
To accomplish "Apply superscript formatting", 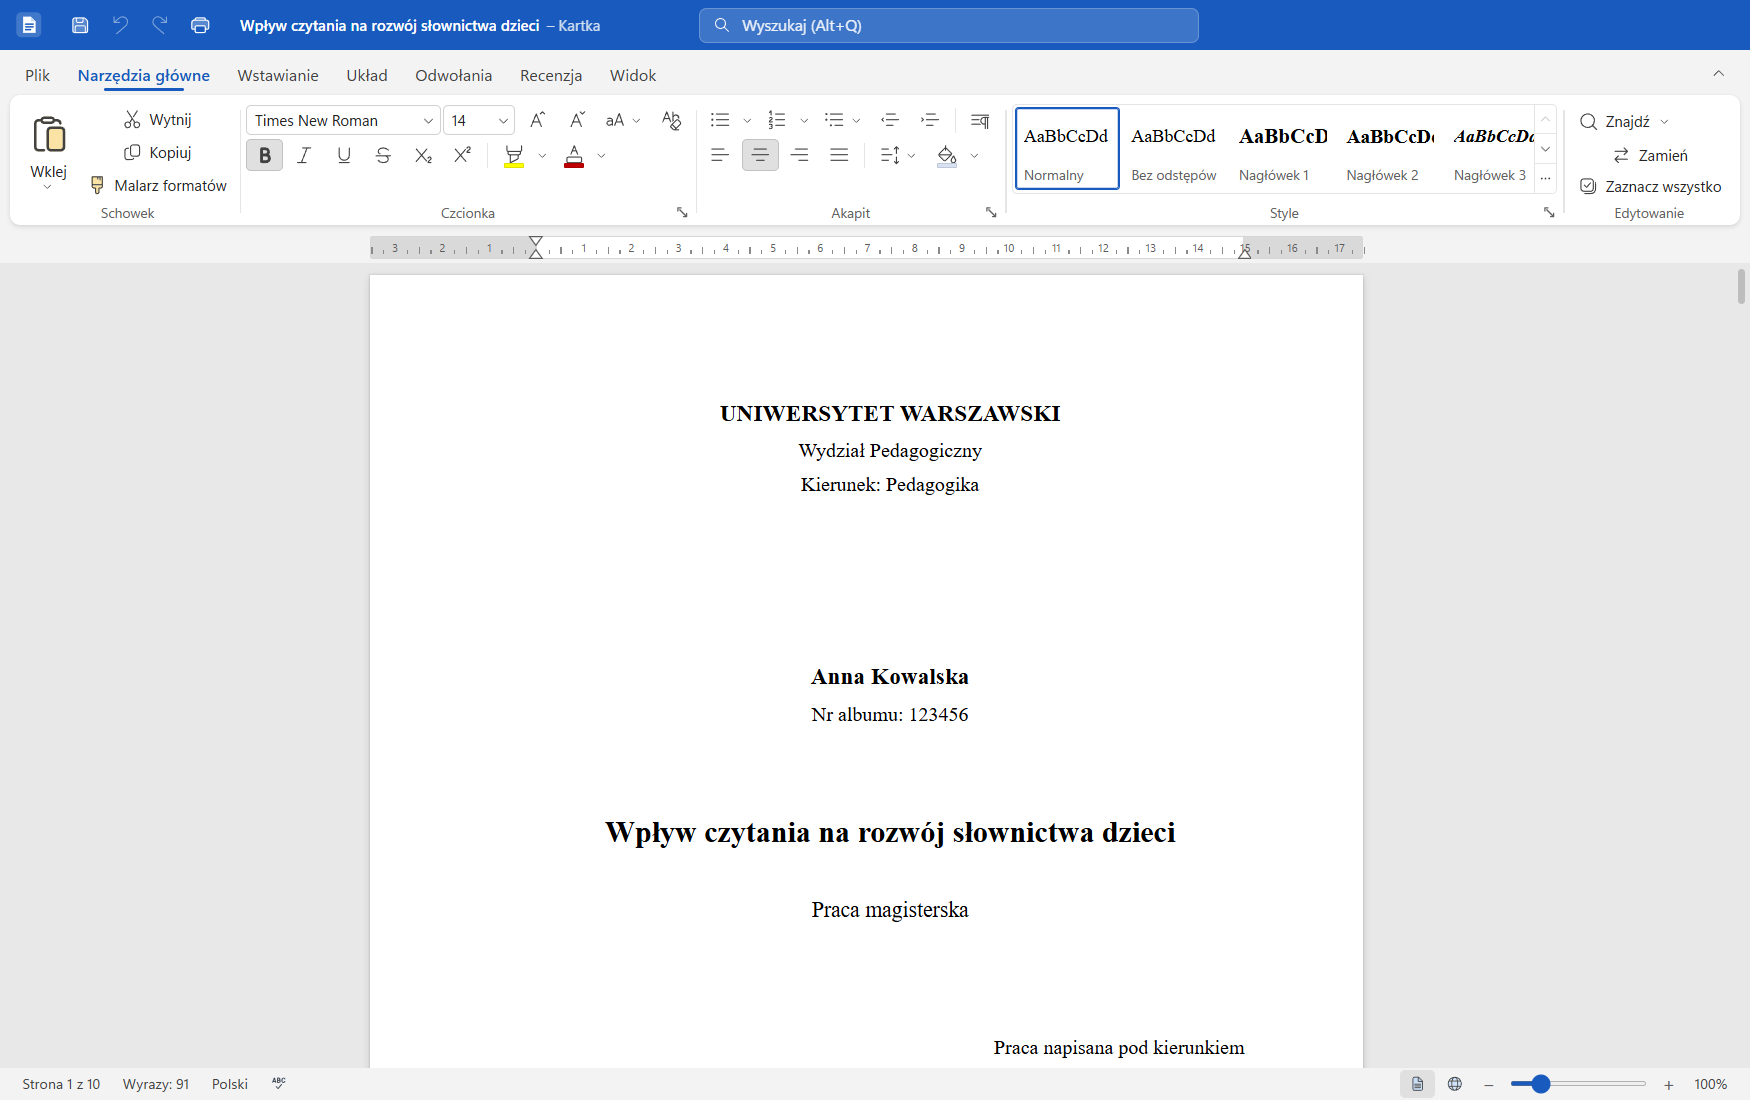I will 462,155.
